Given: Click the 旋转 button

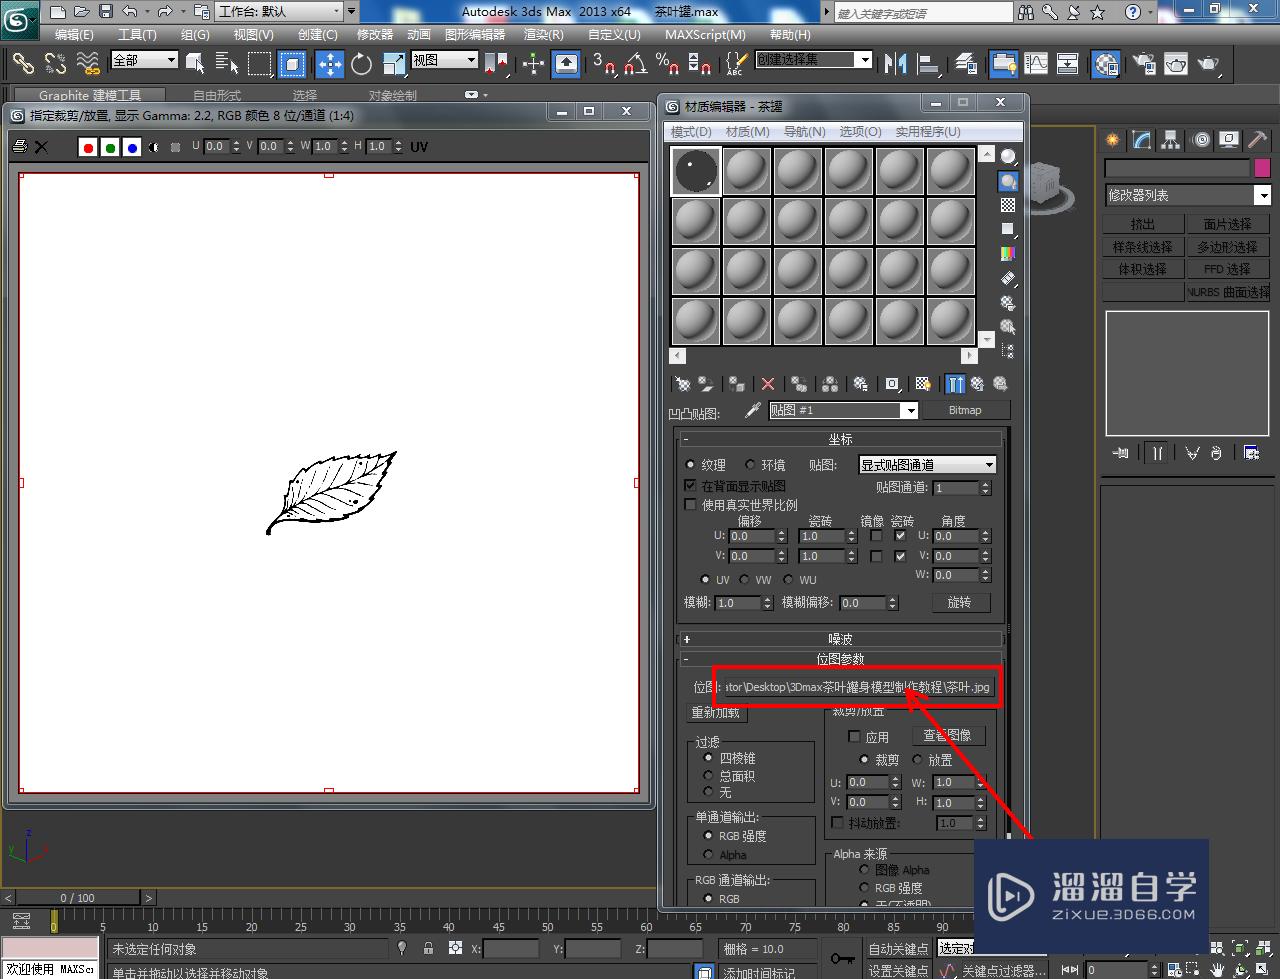Looking at the screenshot, I should point(959,602).
